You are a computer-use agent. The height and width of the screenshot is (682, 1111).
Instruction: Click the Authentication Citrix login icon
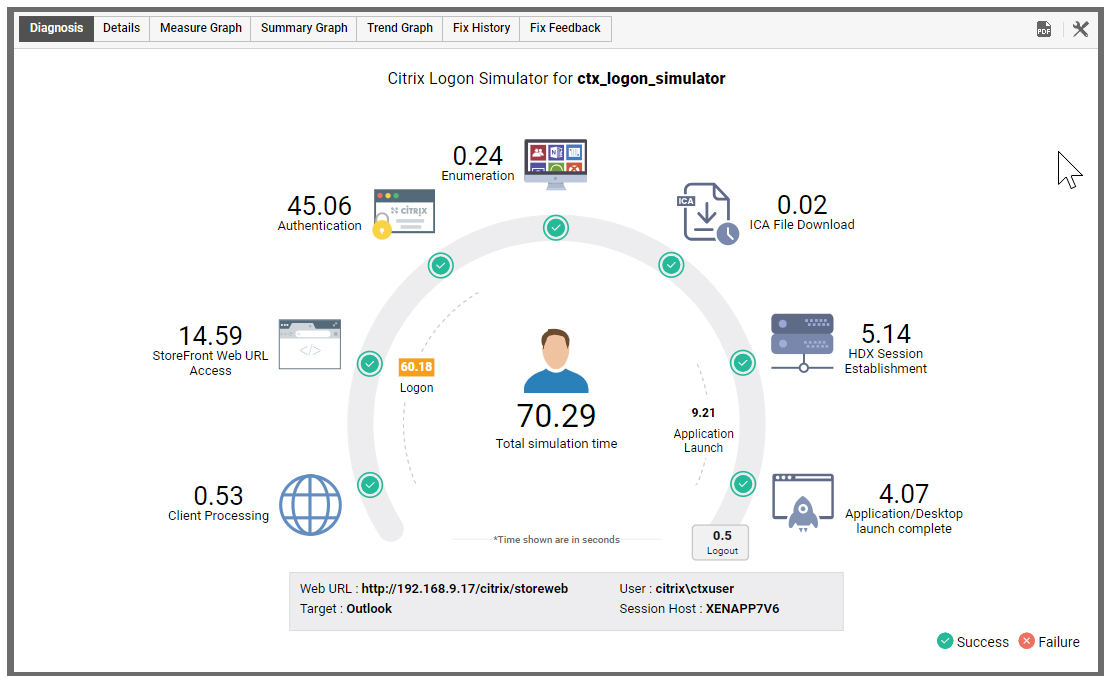(x=404, y=213)
